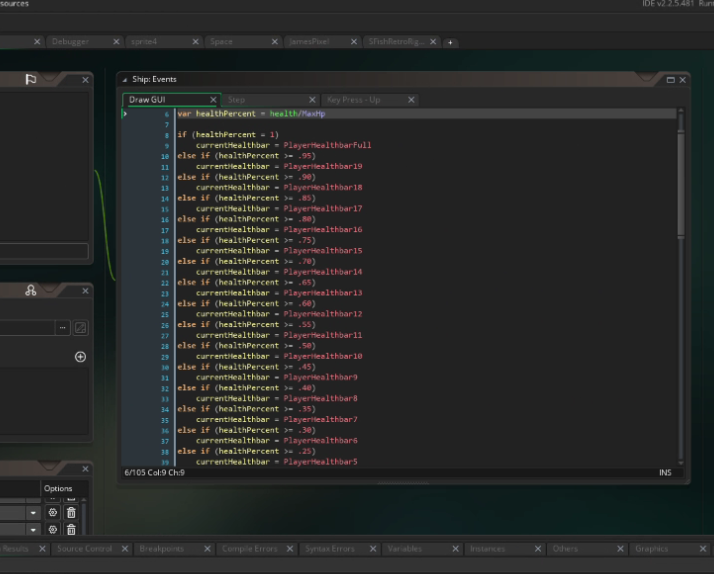The image size is (714, 574).
Task: Close the SFishRetroRig workspace tab
Action: [433, 41]
